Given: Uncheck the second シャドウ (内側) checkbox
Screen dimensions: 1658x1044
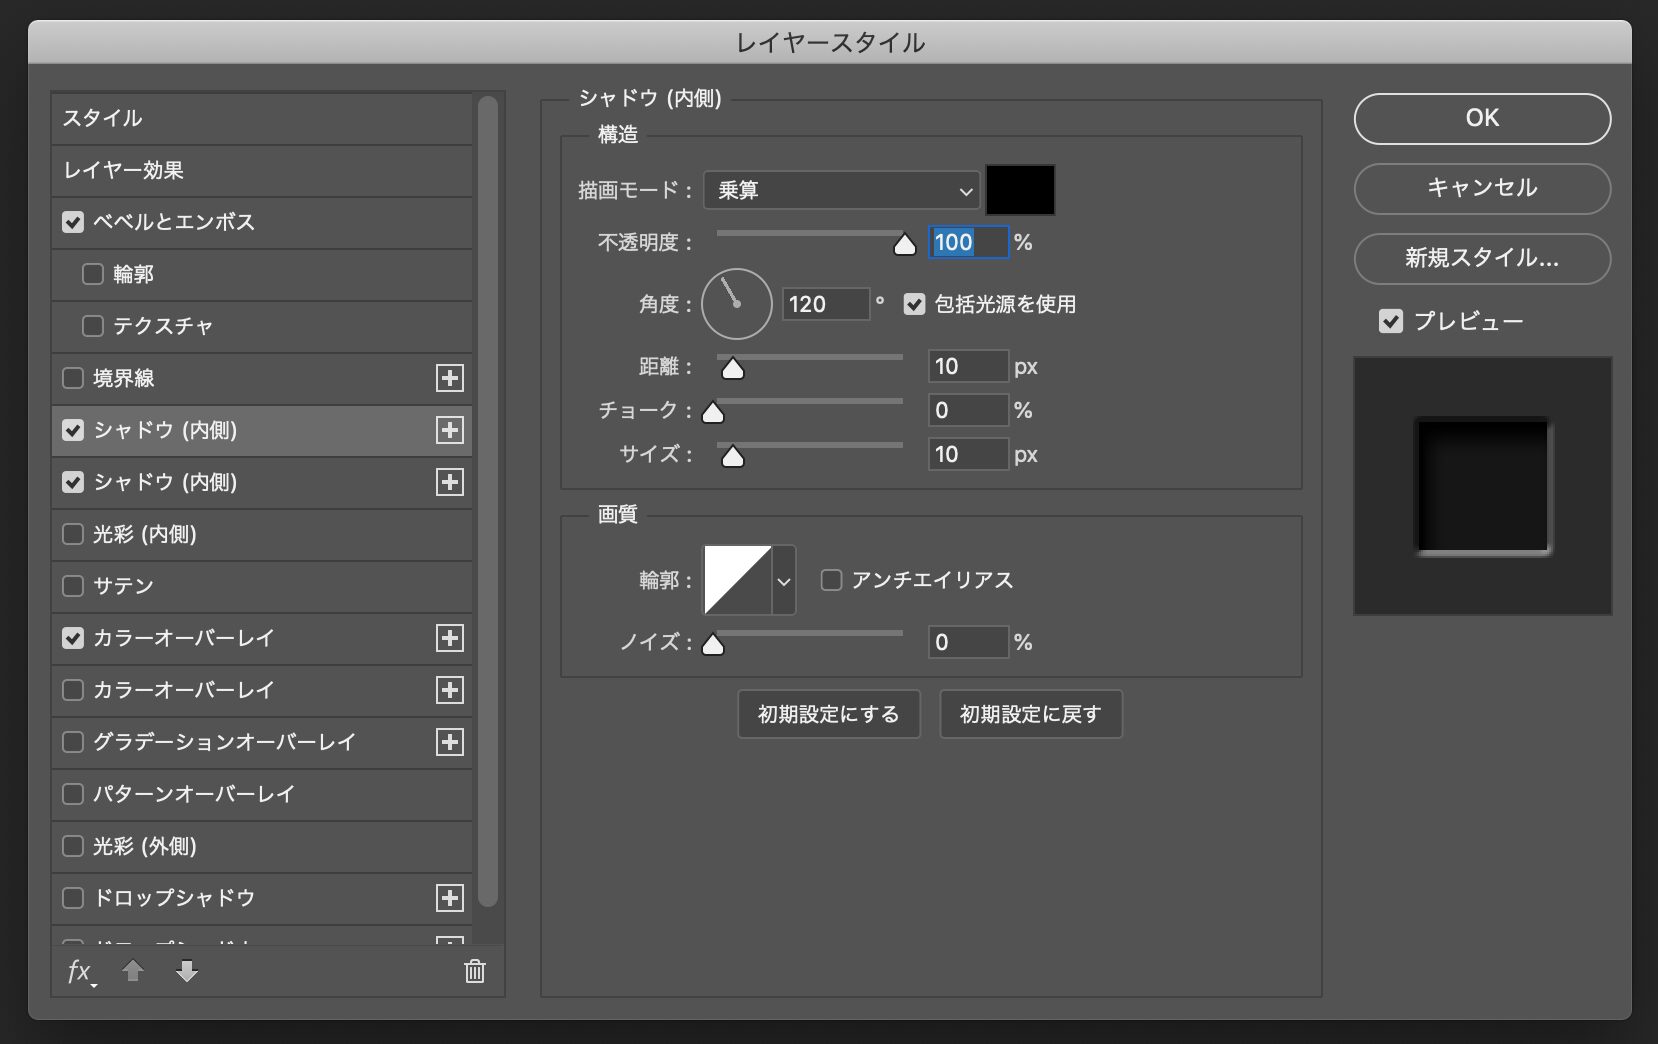Looking at the screenshot, I should (x=73, y=482).
